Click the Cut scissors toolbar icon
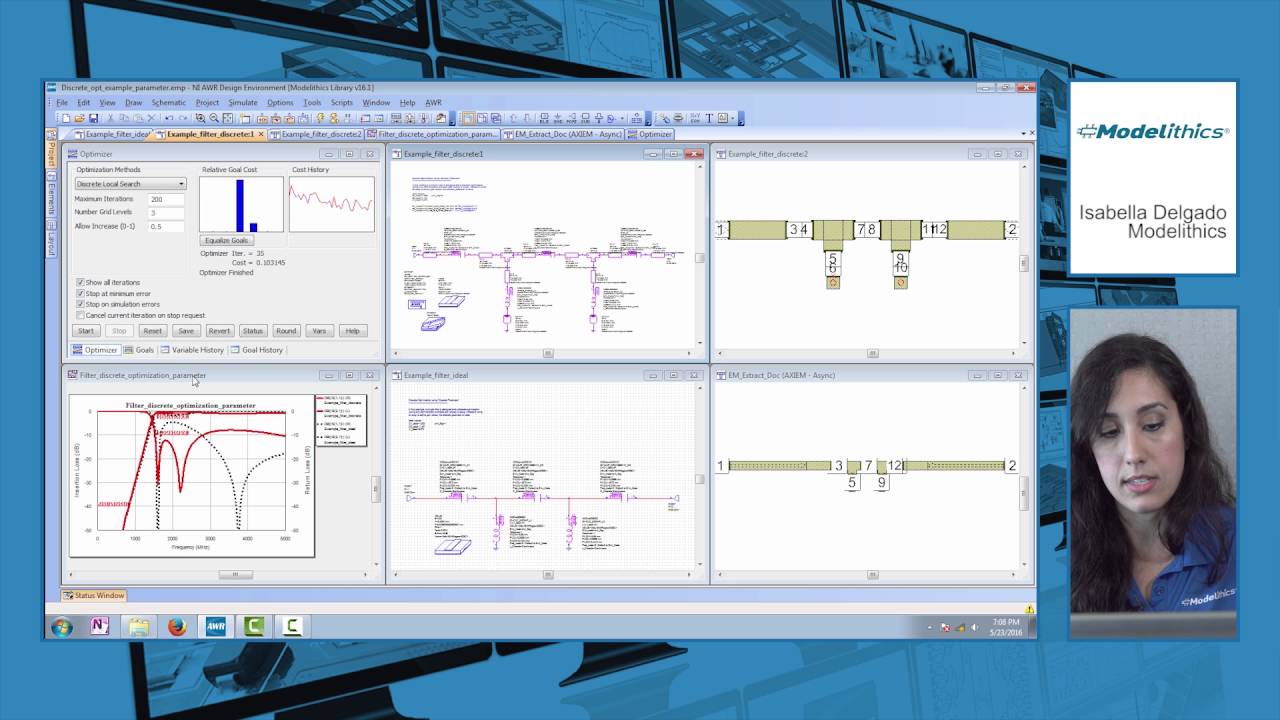Screen dimensions: 1280x720 tap(110, 118)
